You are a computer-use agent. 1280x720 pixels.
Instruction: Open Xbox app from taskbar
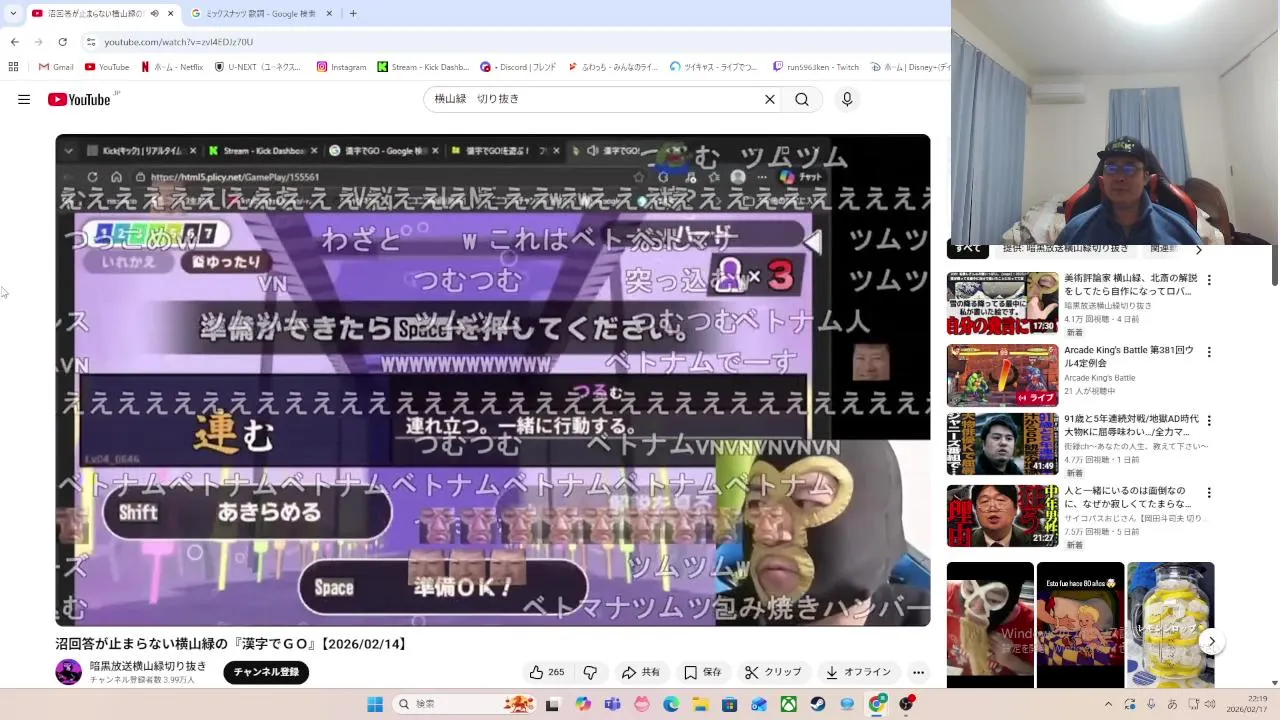pyautogui.click(x=789, y=704)
